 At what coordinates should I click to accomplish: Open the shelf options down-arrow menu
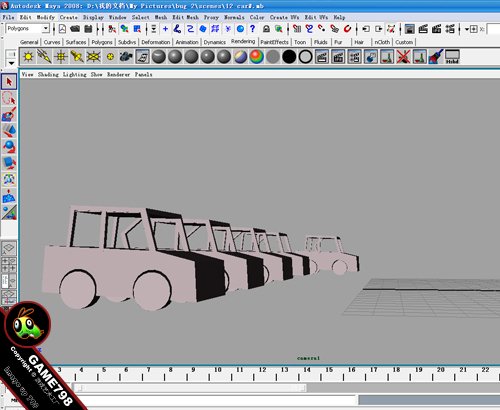(x=11, y=63)
